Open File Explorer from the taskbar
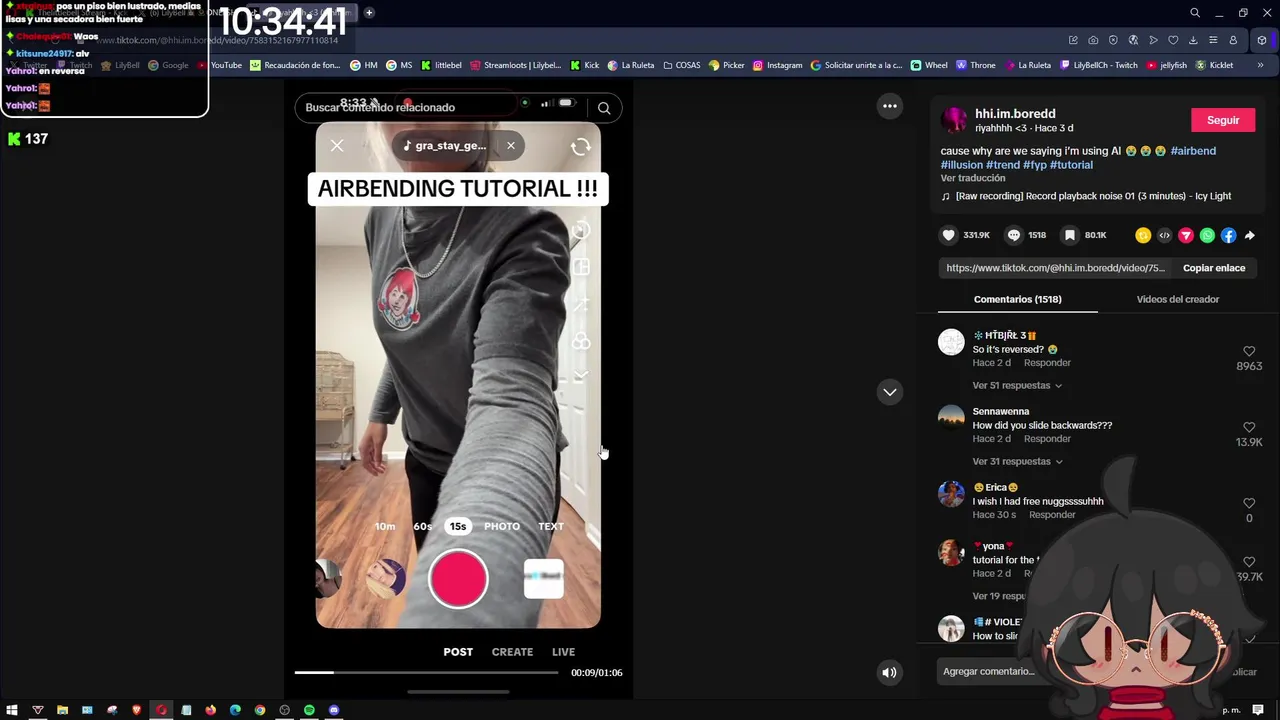Image resolution: width=1280 pixels, height=720 pixels. (62, 710)
